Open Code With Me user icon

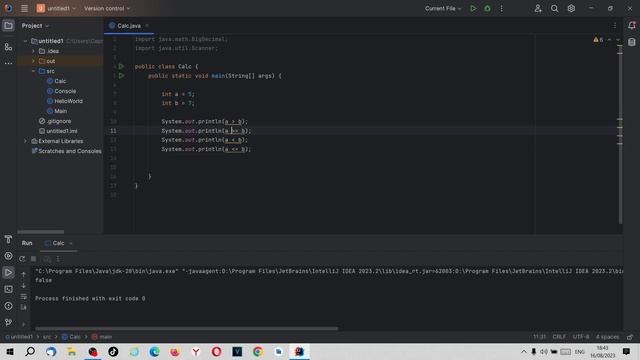click(x=538, y=8)
